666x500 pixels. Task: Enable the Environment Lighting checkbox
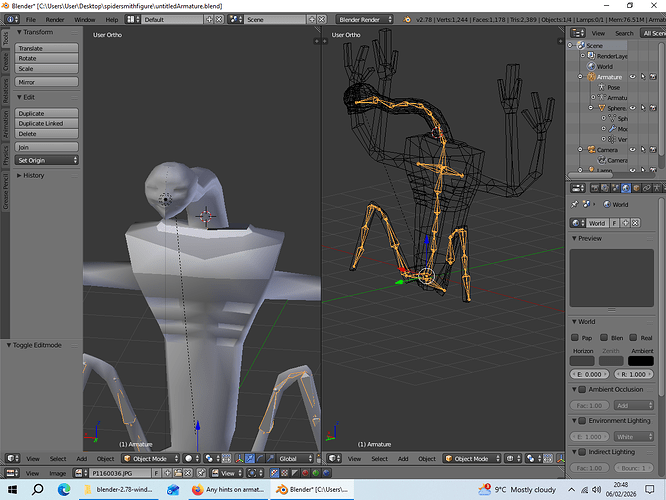[582, 421]
